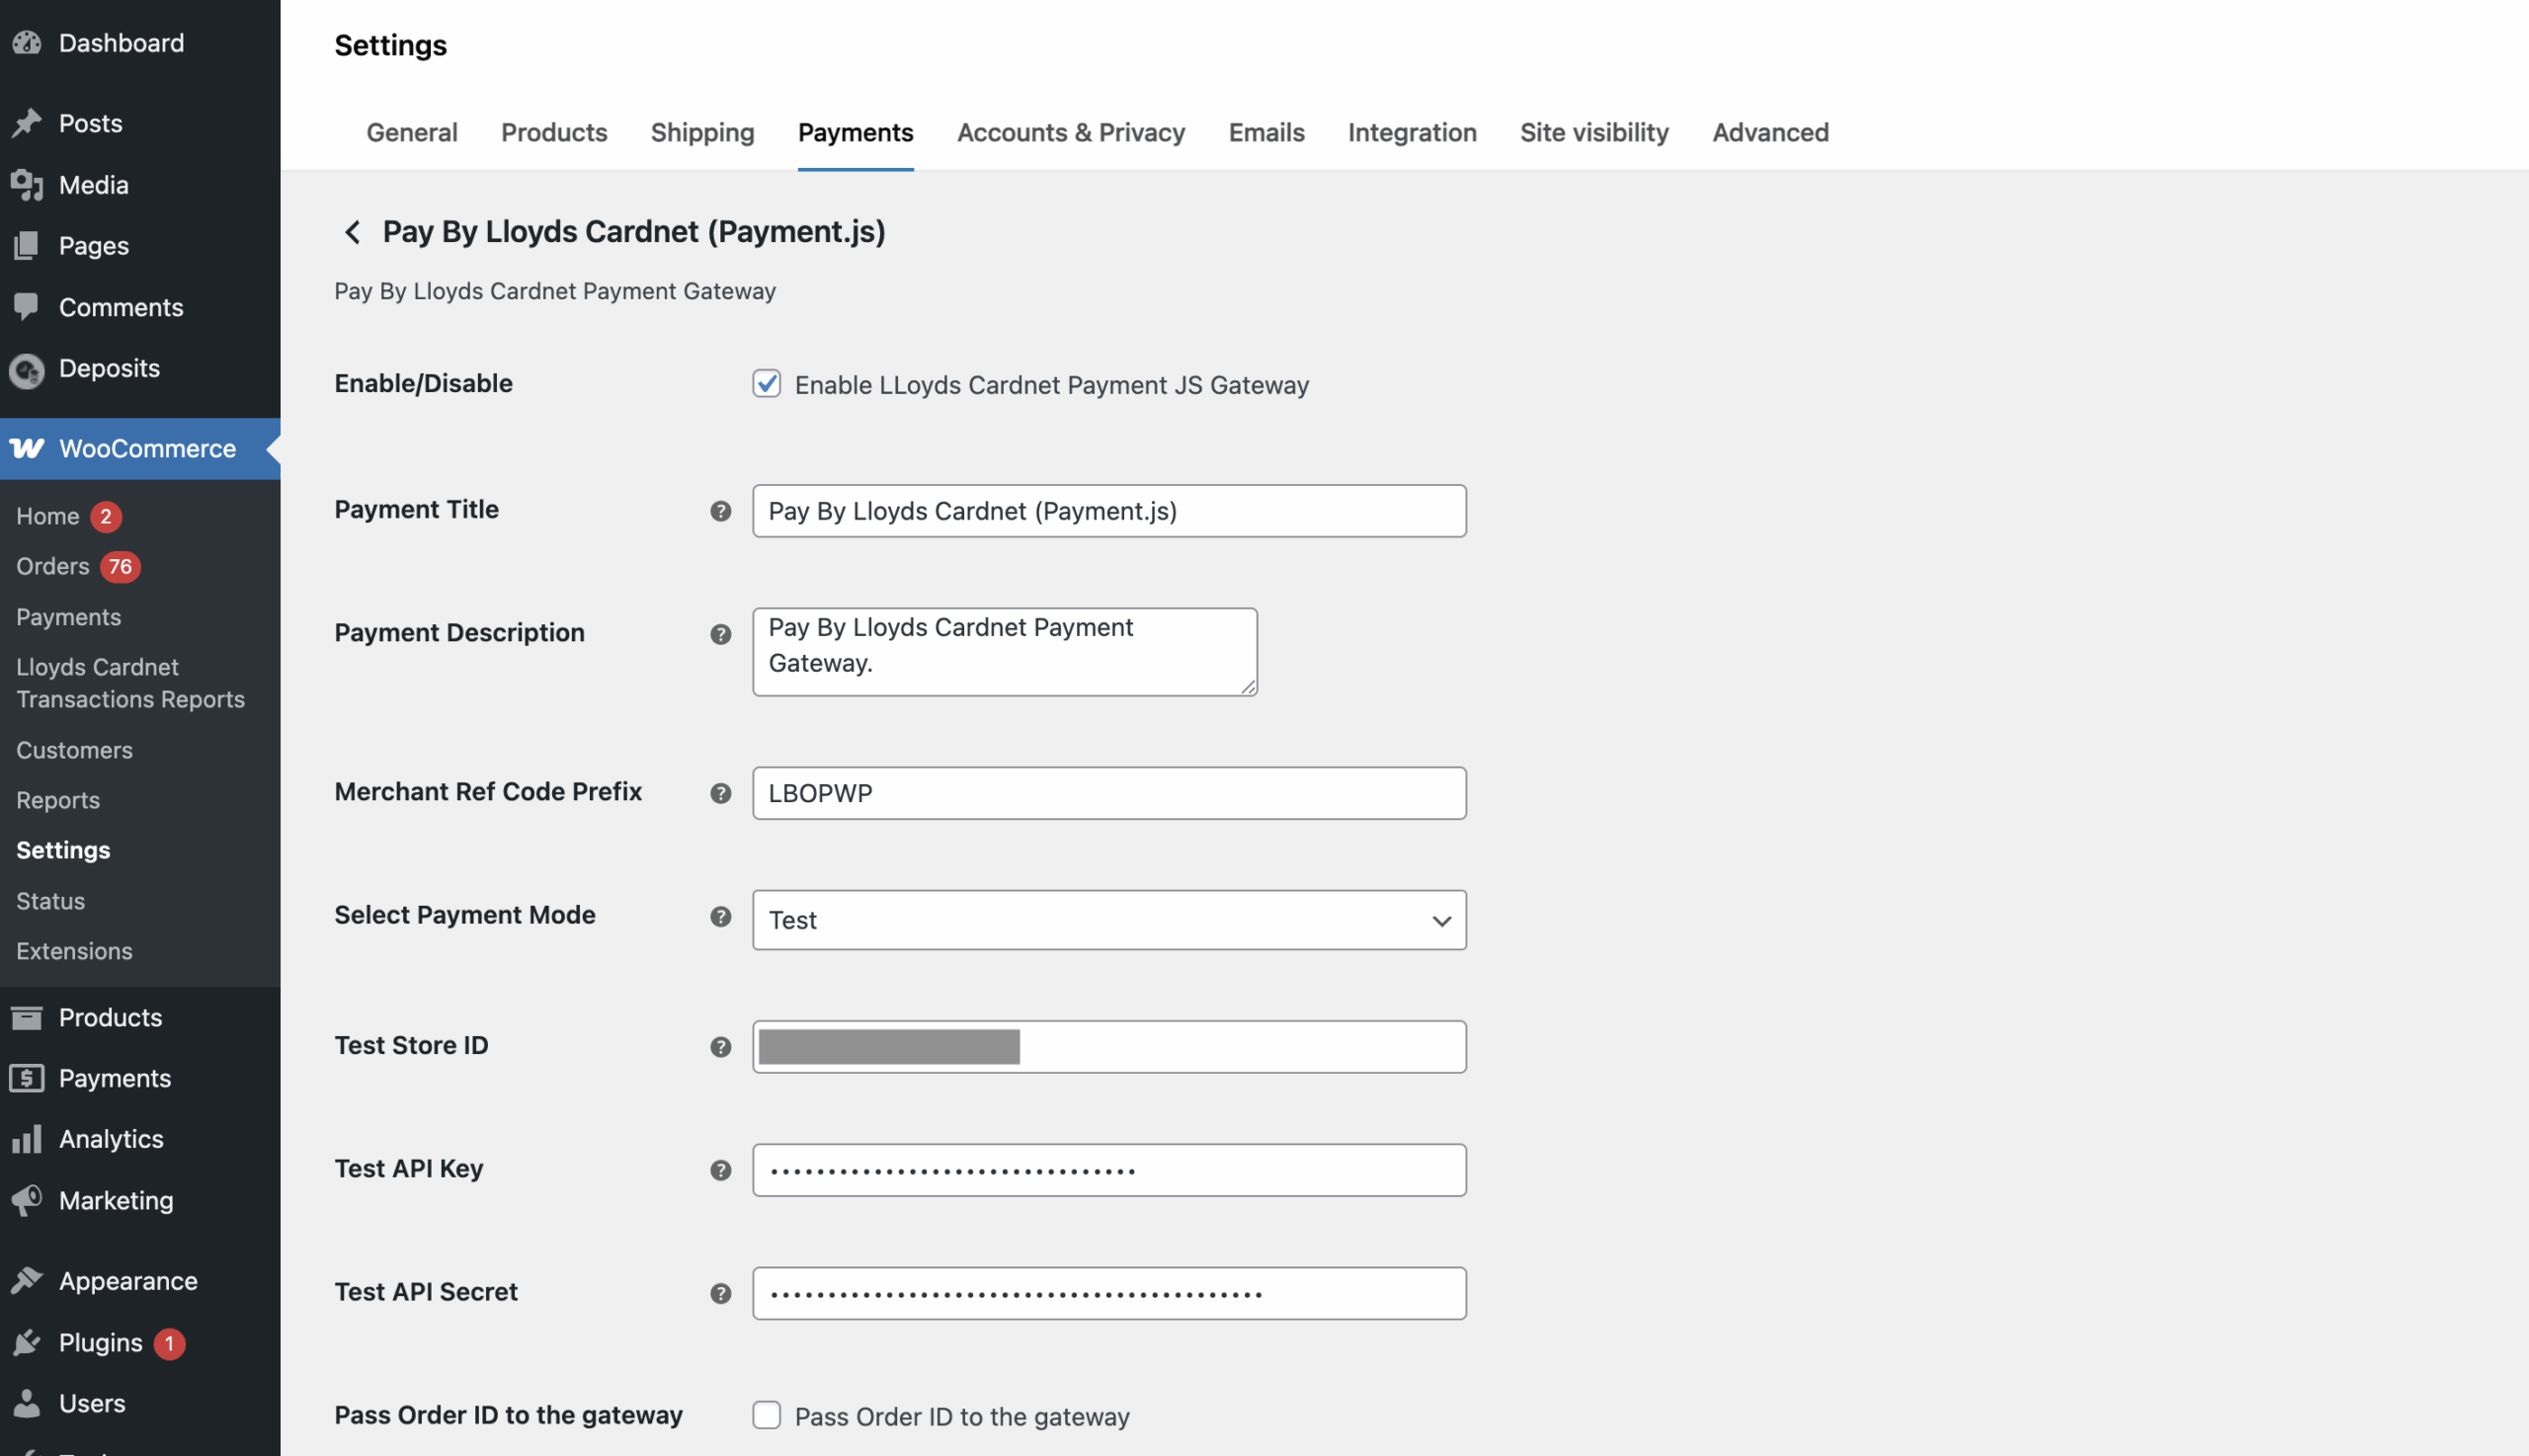The width and height of the screenshot is (2529, 1456).
Task: Click help icon for Select Payment Mode
Action: (x=720, y=916)
